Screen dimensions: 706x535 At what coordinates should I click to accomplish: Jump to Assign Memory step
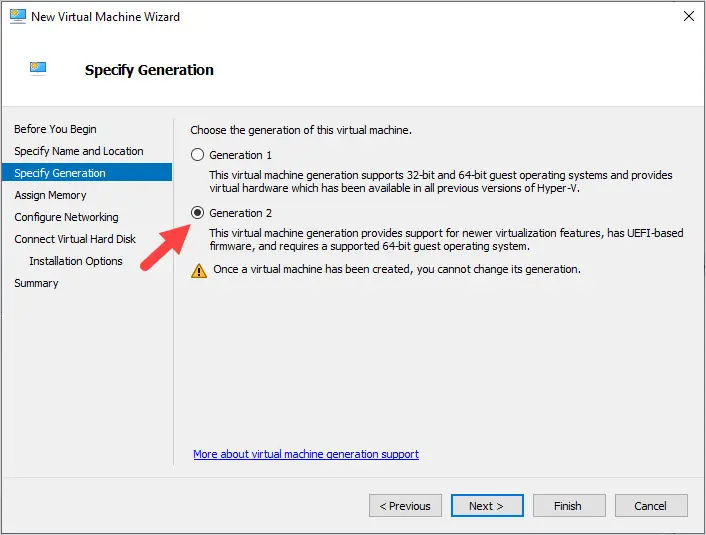(x=50, y=195)
